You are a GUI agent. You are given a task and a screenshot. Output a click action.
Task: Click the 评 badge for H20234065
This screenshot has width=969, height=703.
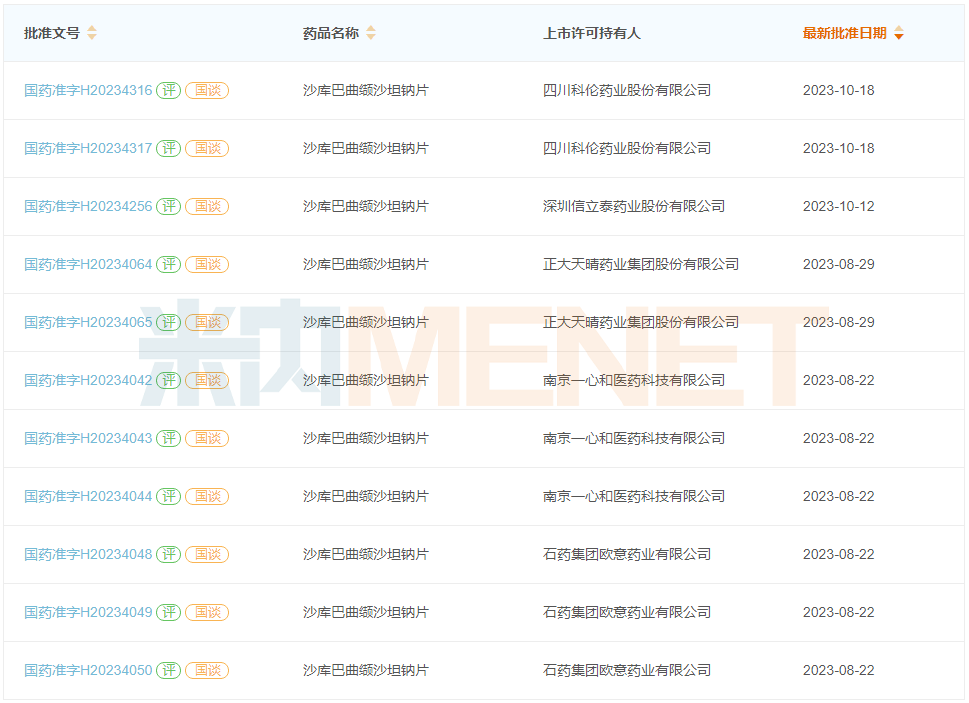click(168, 322)
